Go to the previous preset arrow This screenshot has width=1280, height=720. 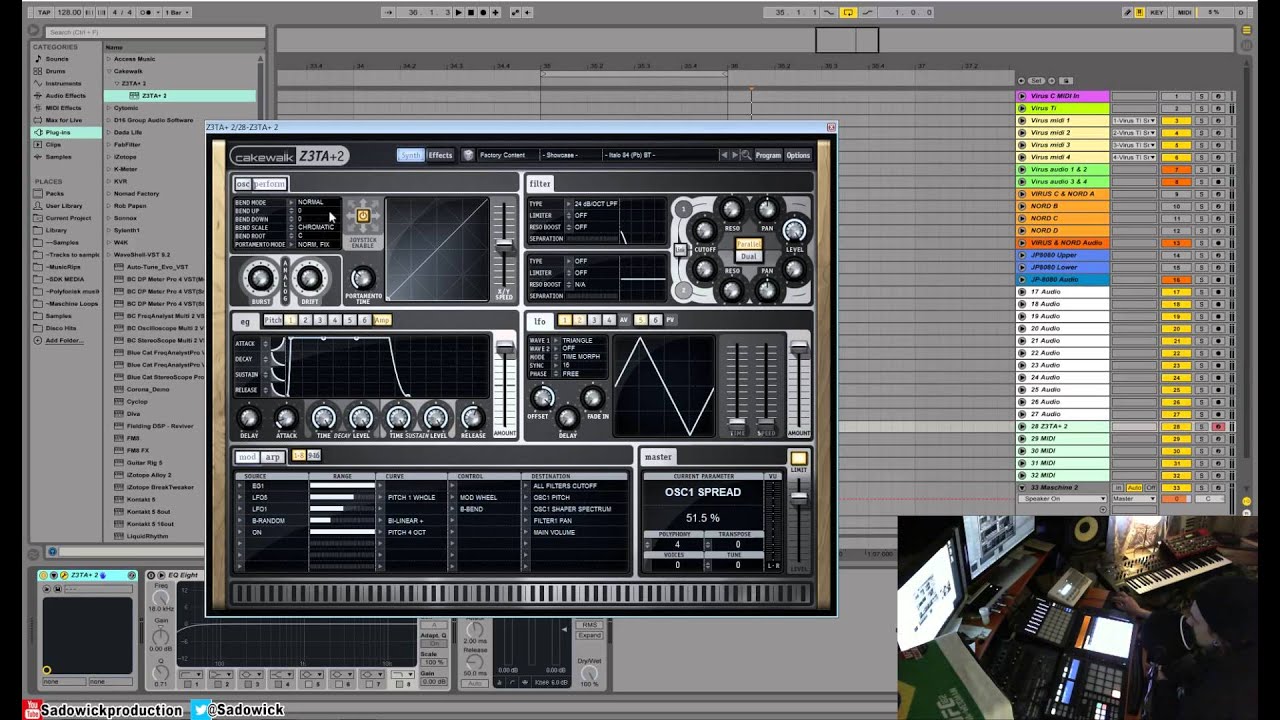(724, 155)
